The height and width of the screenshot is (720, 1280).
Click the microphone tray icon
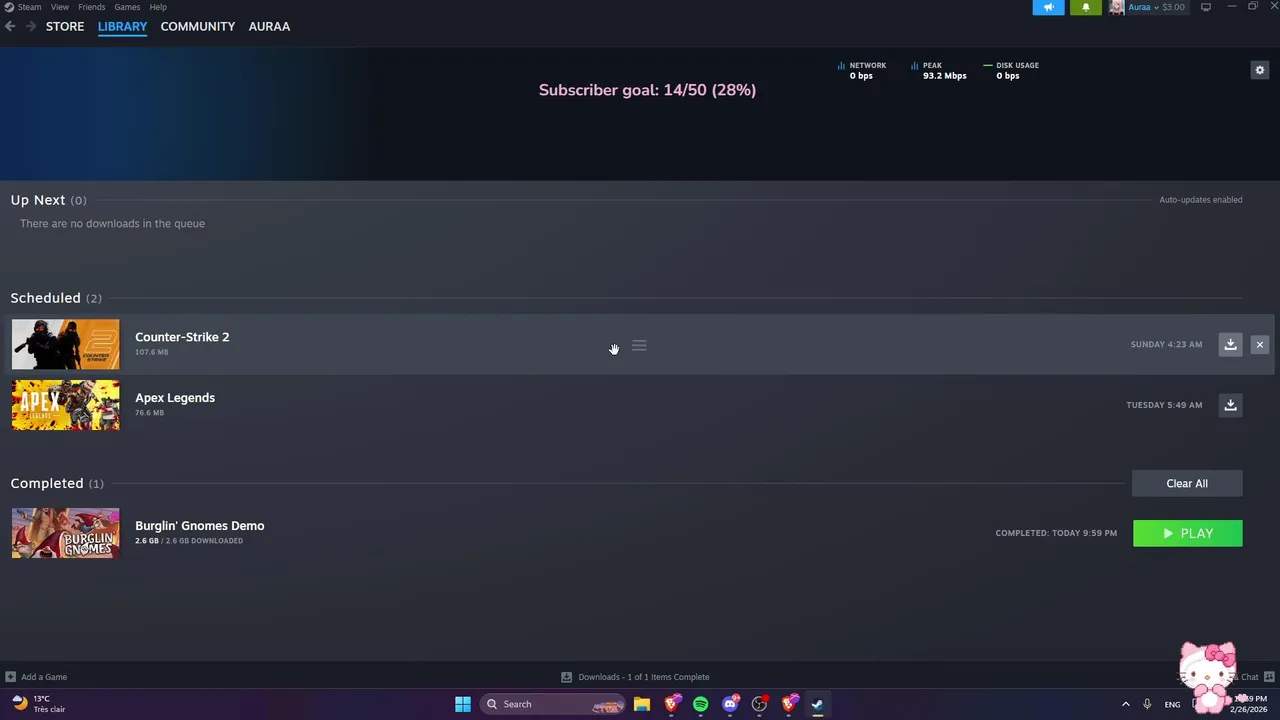1147,704
